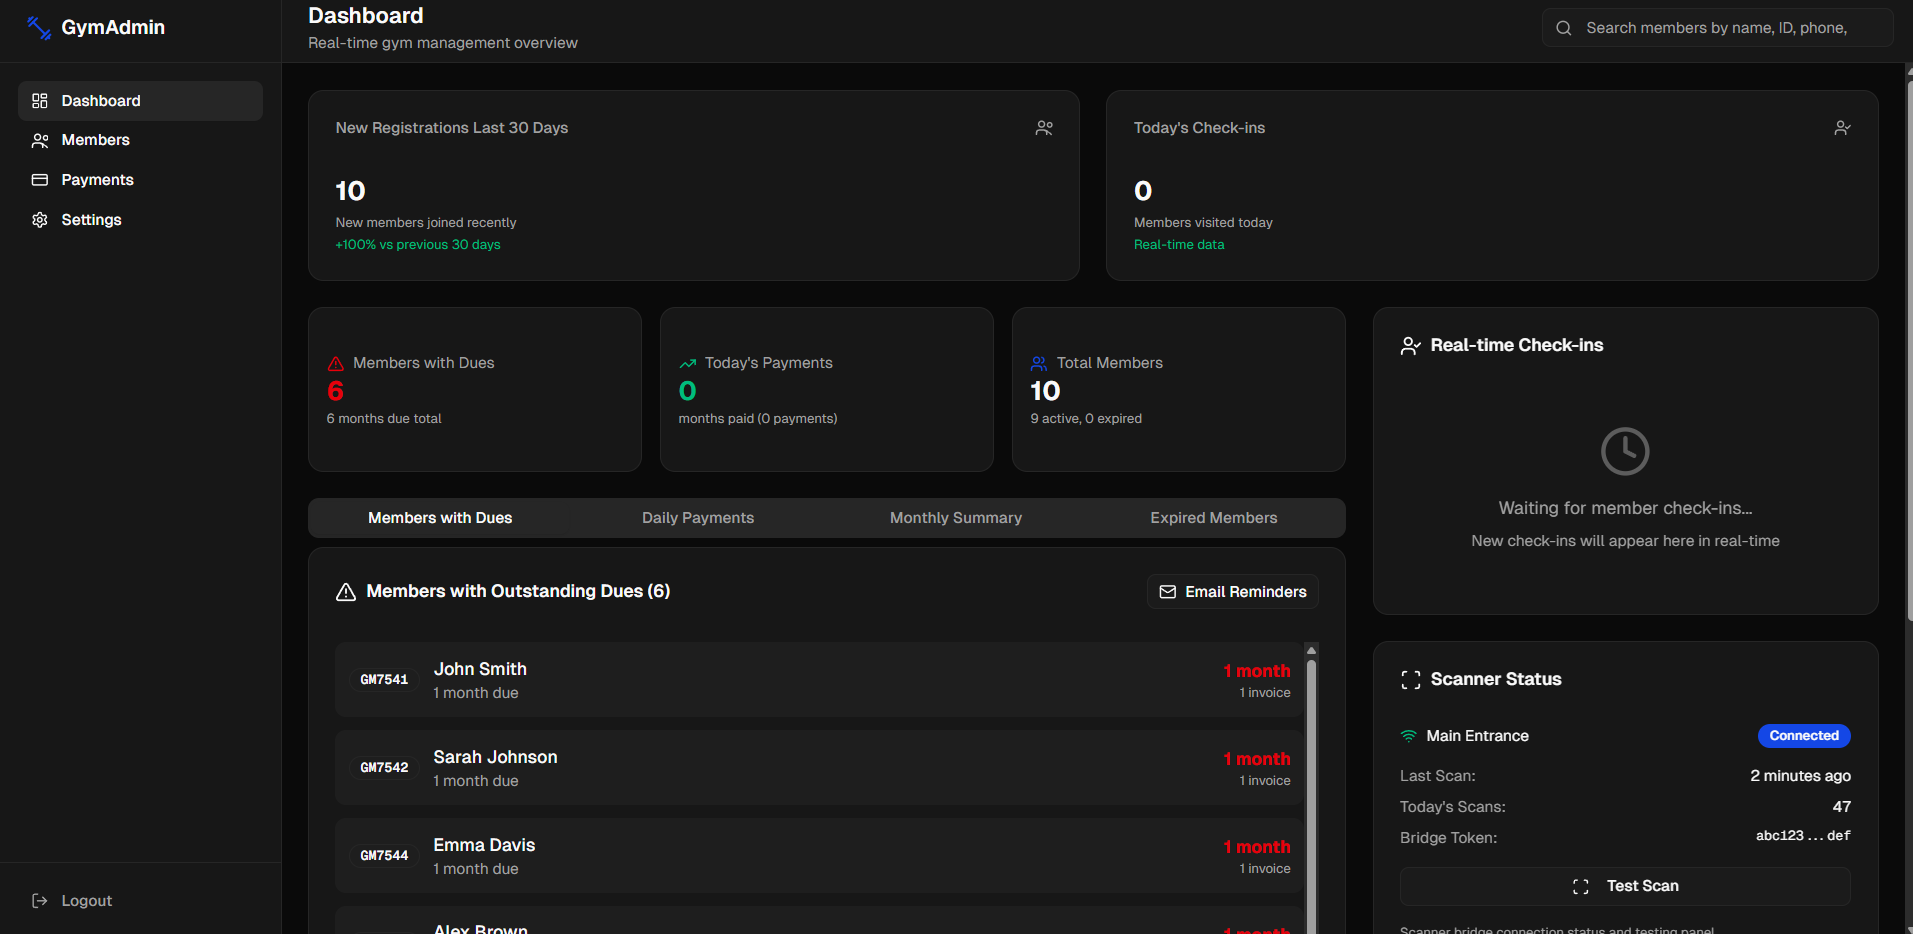Click the GymAdmin dumbbell logo icon
This screenshot has height=934, width=1913.
click(39, 28)
